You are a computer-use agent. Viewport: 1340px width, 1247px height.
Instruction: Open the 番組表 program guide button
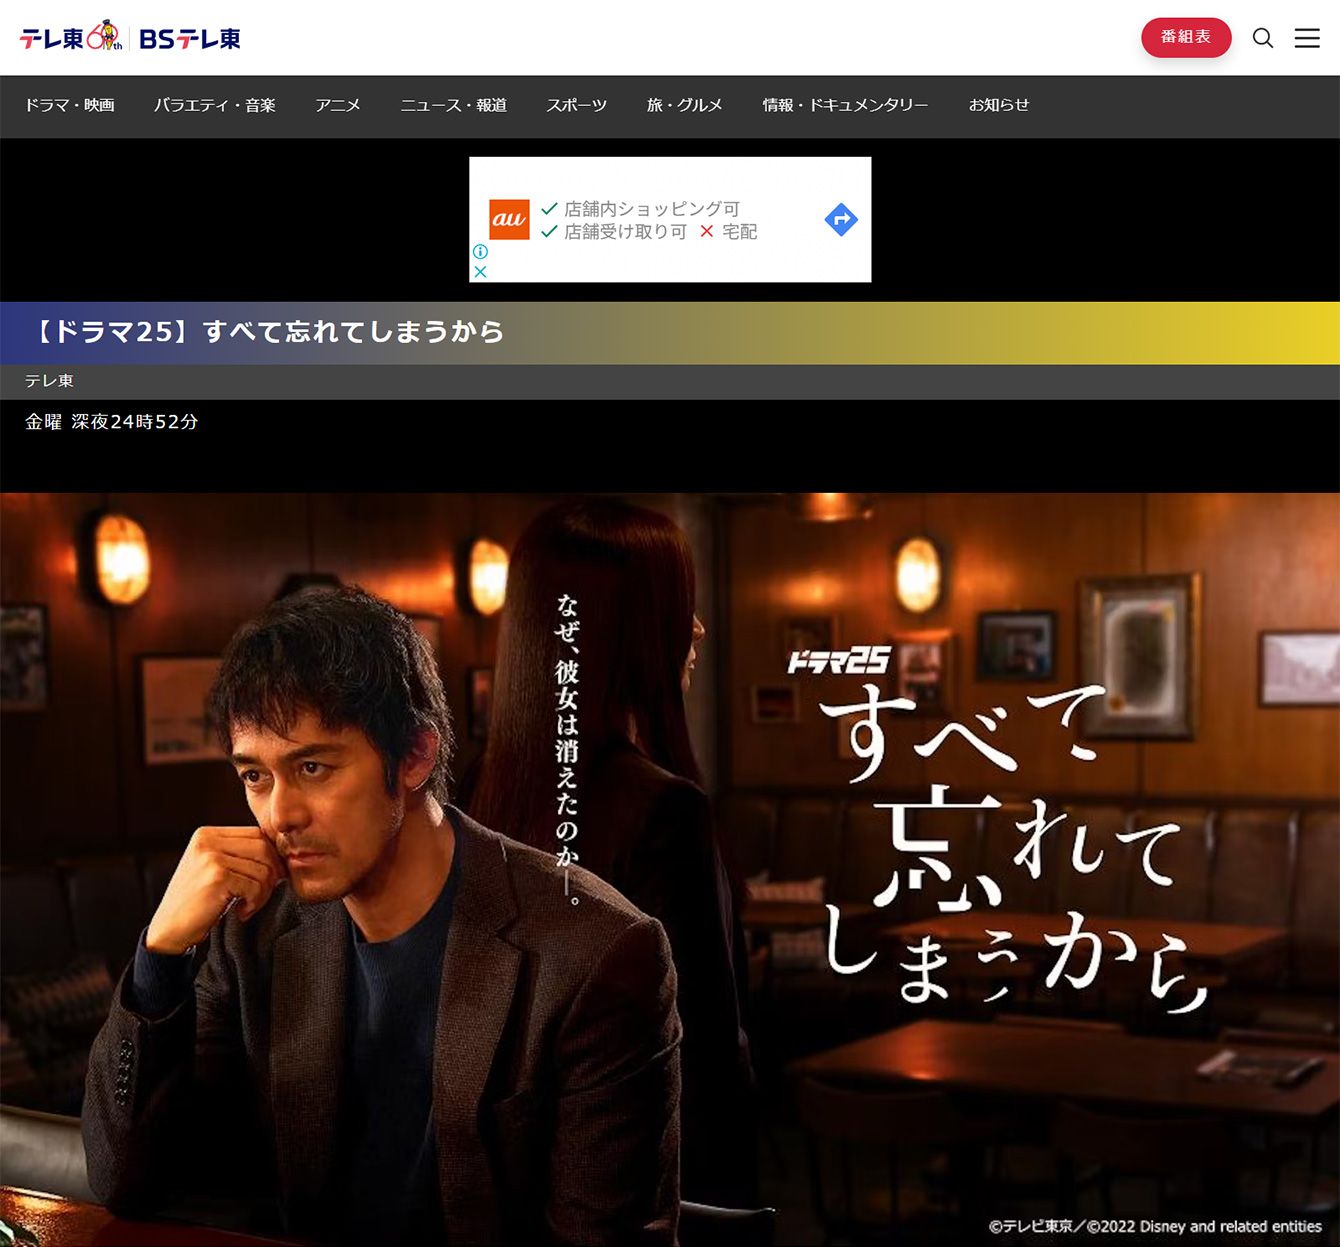click(x=1186, y=37)
